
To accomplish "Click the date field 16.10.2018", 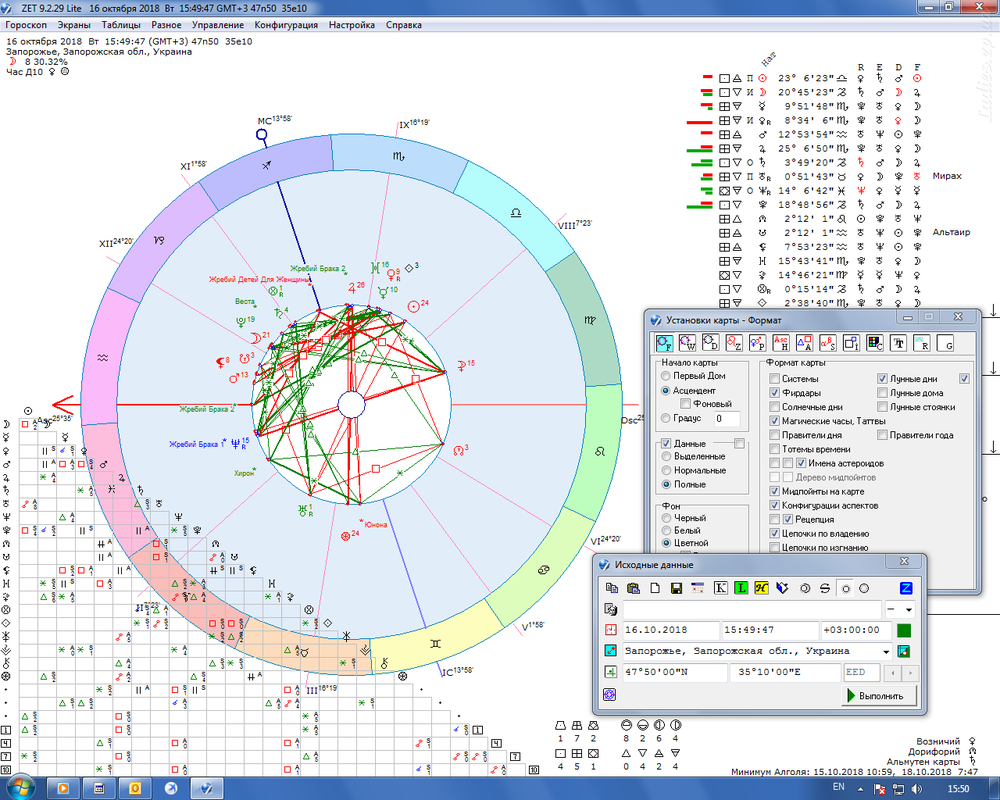I will click(x=671, y=630).
